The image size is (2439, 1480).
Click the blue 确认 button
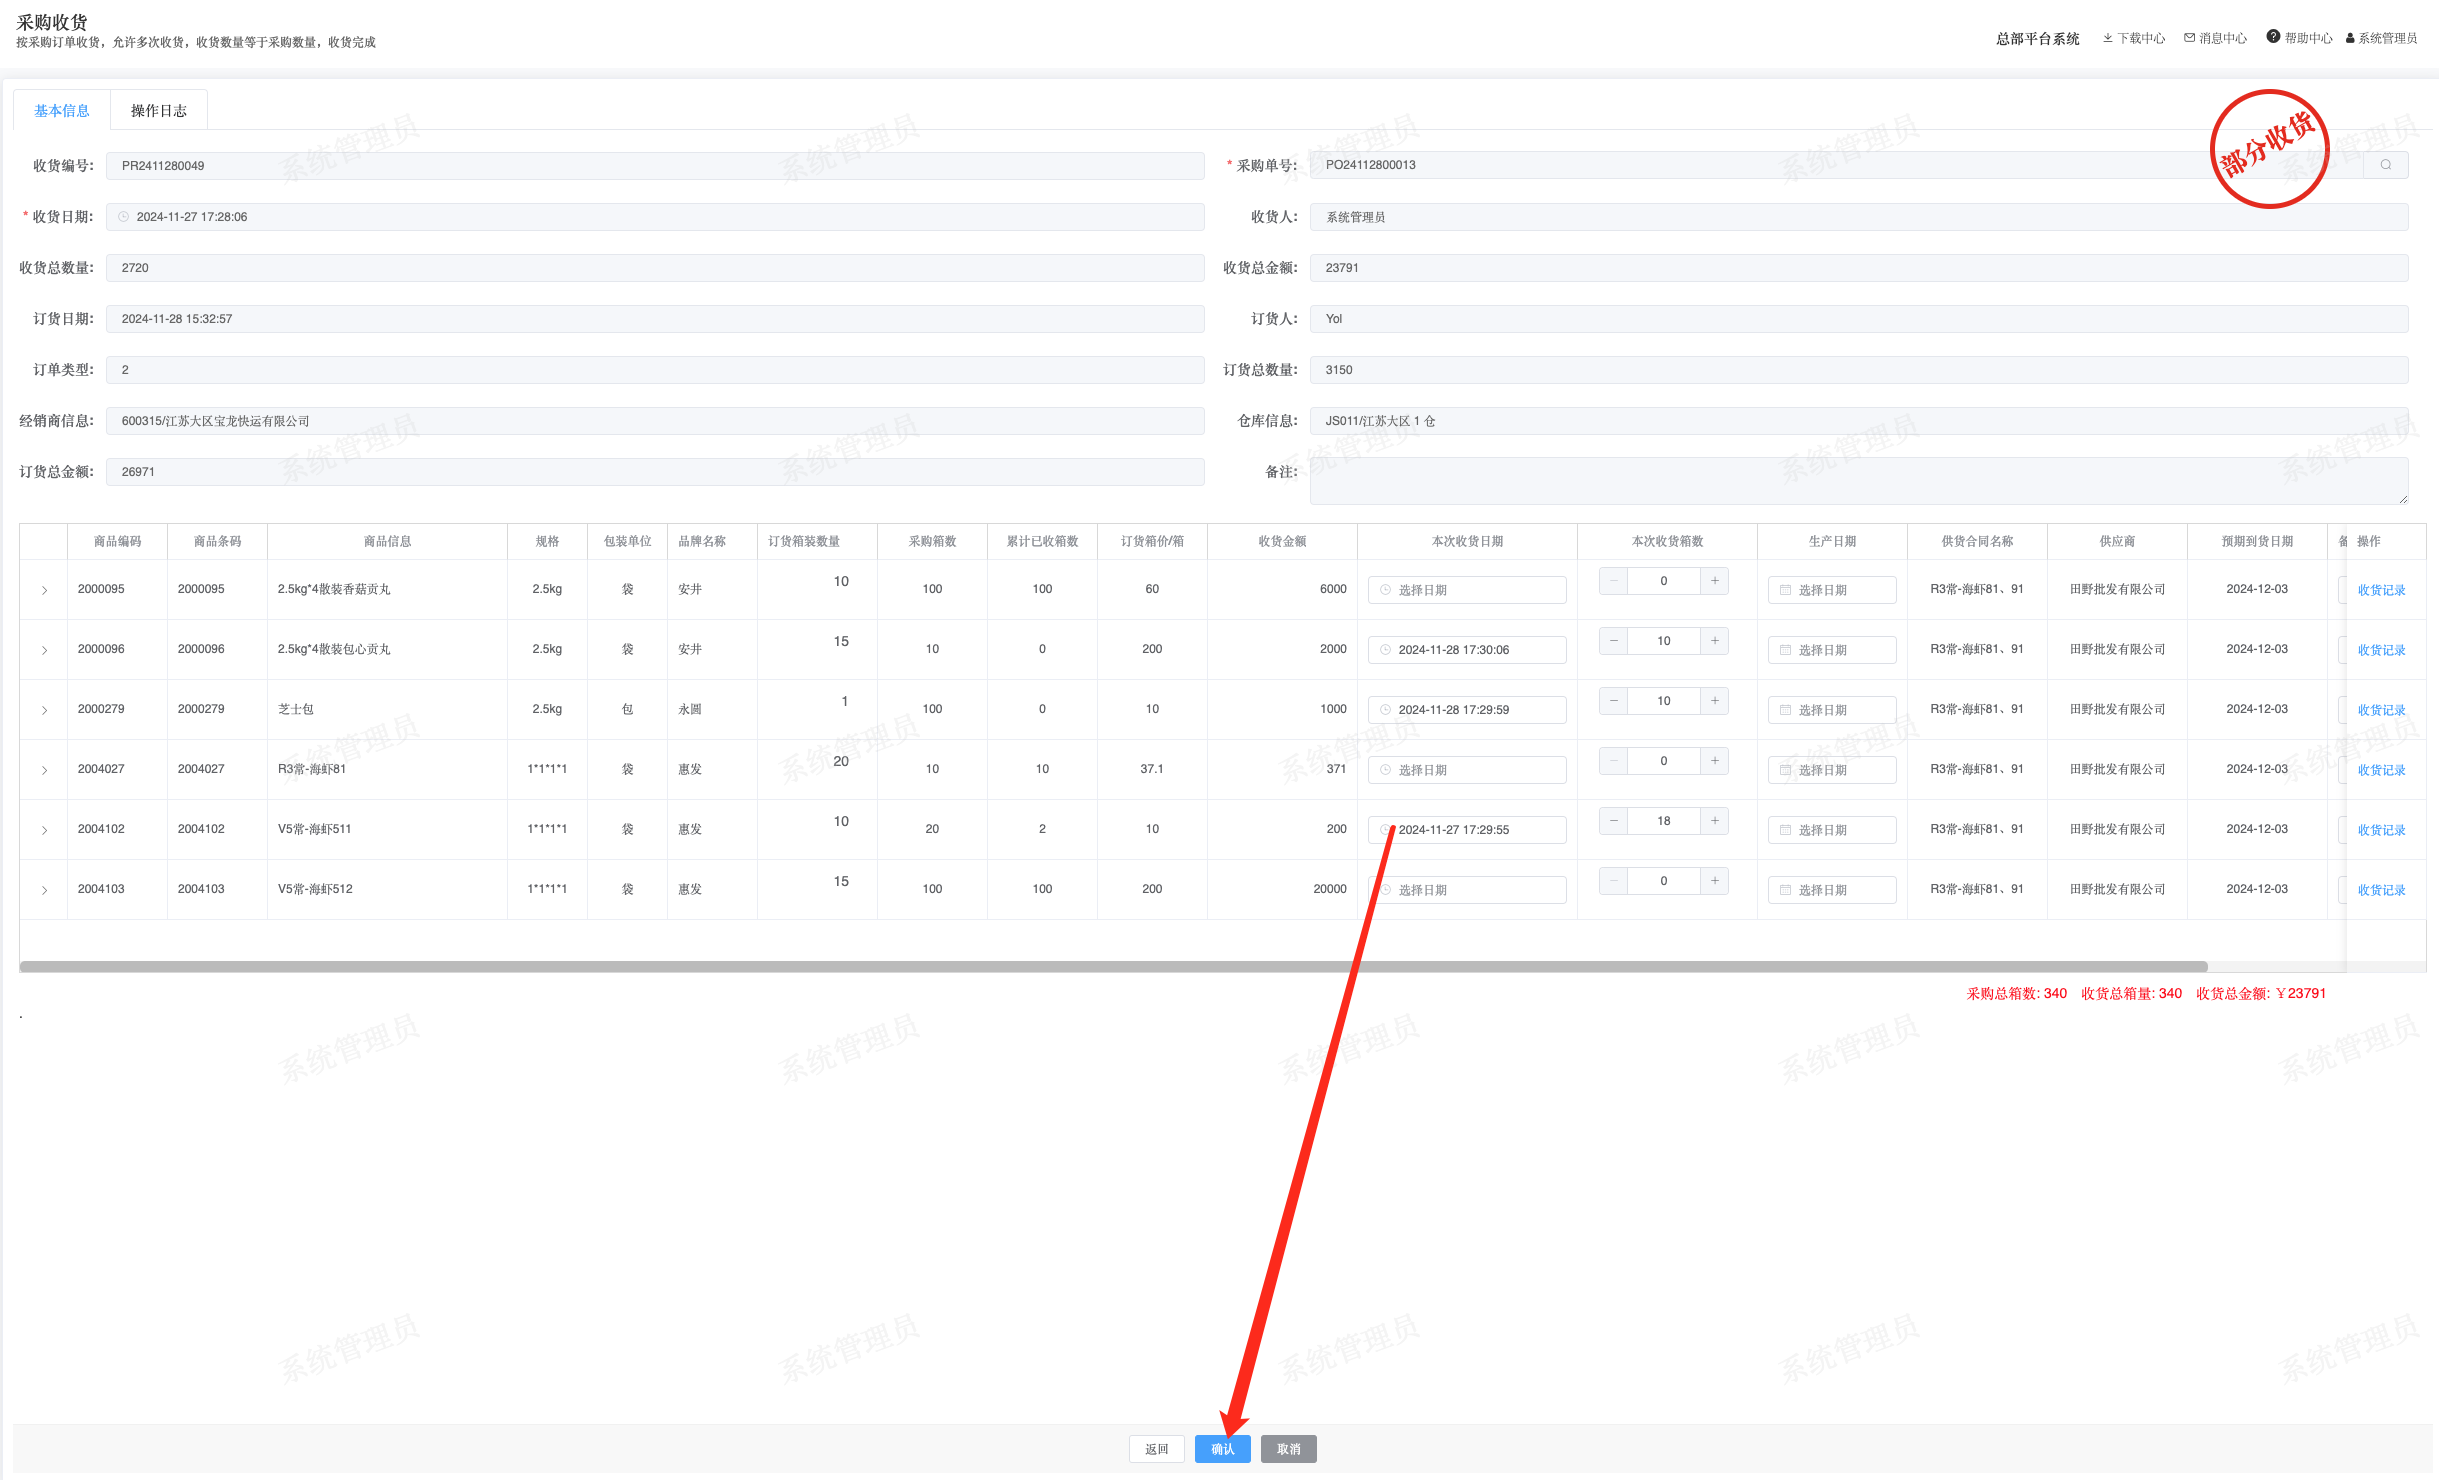pos(1222,1449)
